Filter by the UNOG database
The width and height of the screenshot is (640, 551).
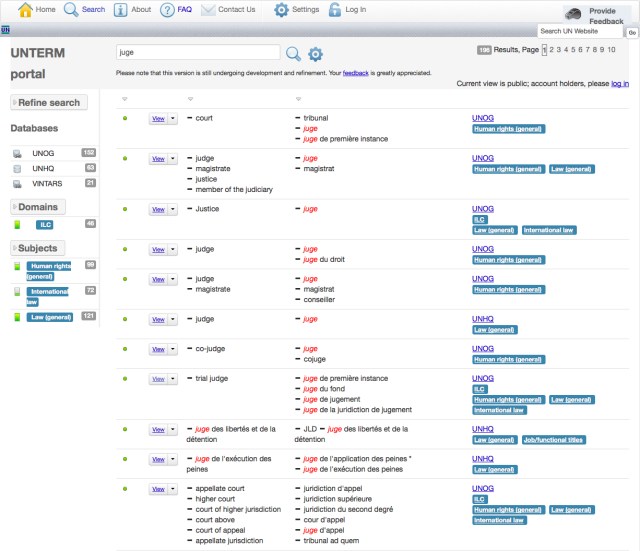tap(43, 153)
